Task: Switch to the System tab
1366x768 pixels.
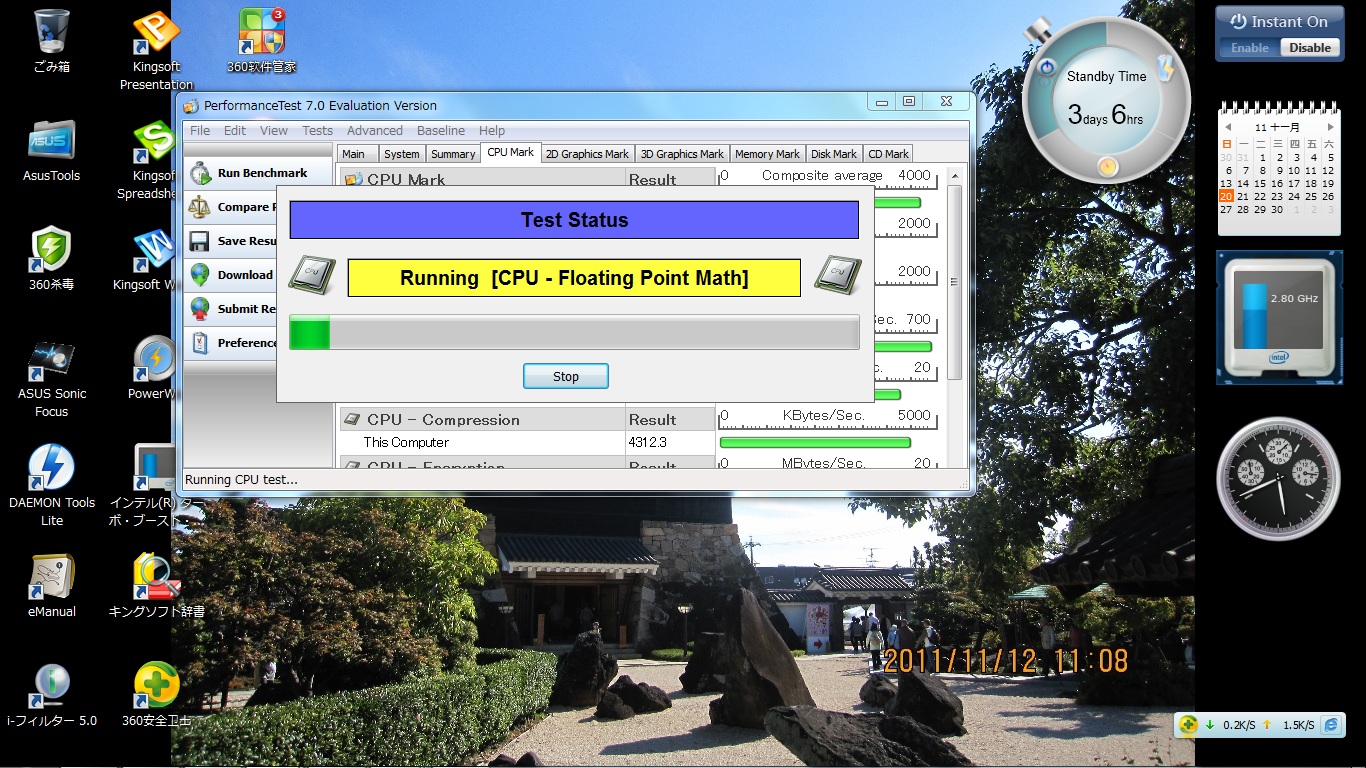Action: [x=402, y=154]
